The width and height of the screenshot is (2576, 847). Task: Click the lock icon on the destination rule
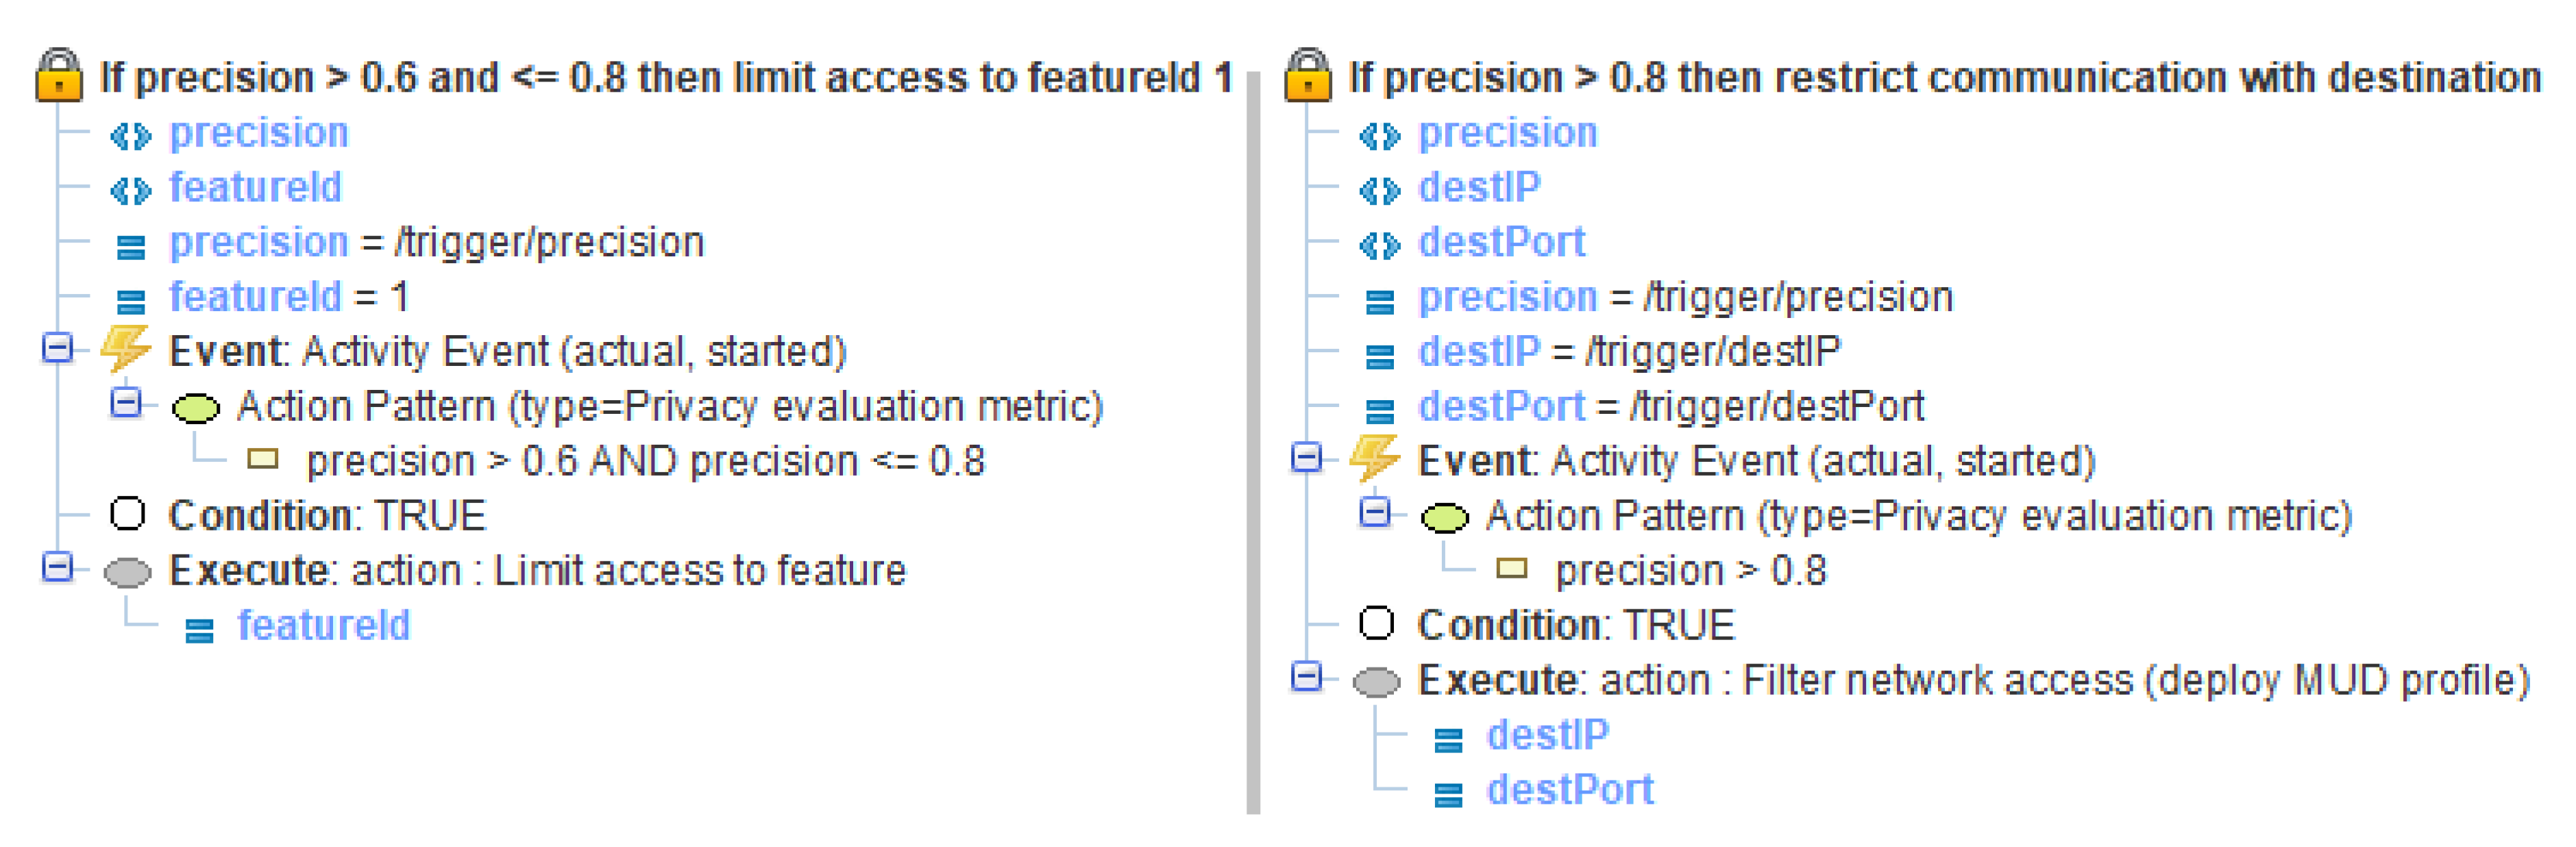1307,76
